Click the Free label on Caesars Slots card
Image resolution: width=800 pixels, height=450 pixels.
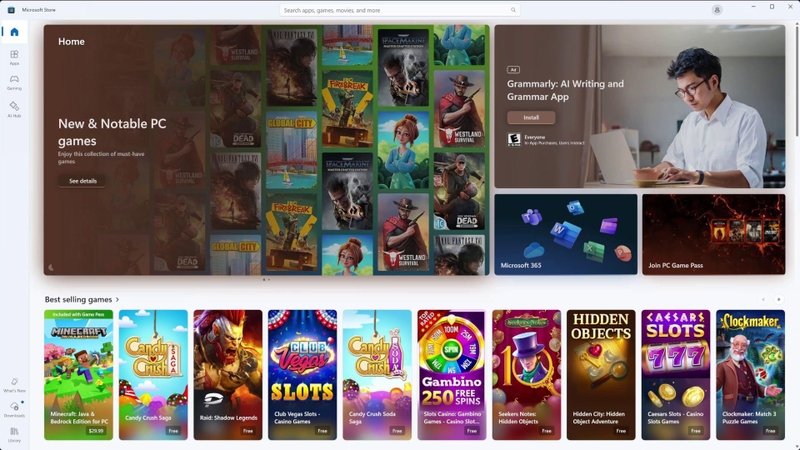696,431
